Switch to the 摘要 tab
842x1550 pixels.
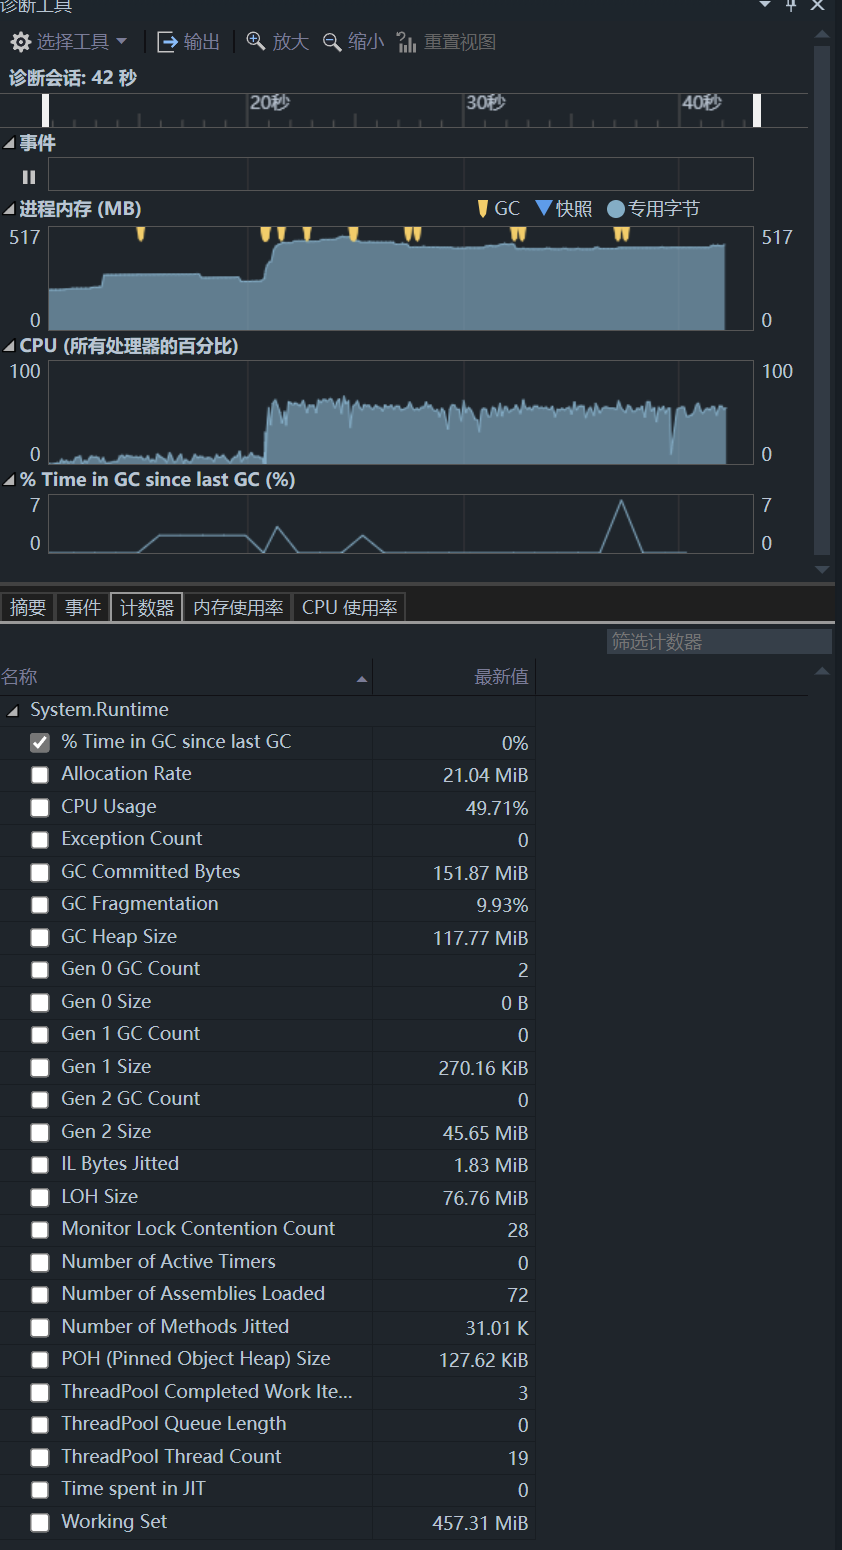(28, 608)
